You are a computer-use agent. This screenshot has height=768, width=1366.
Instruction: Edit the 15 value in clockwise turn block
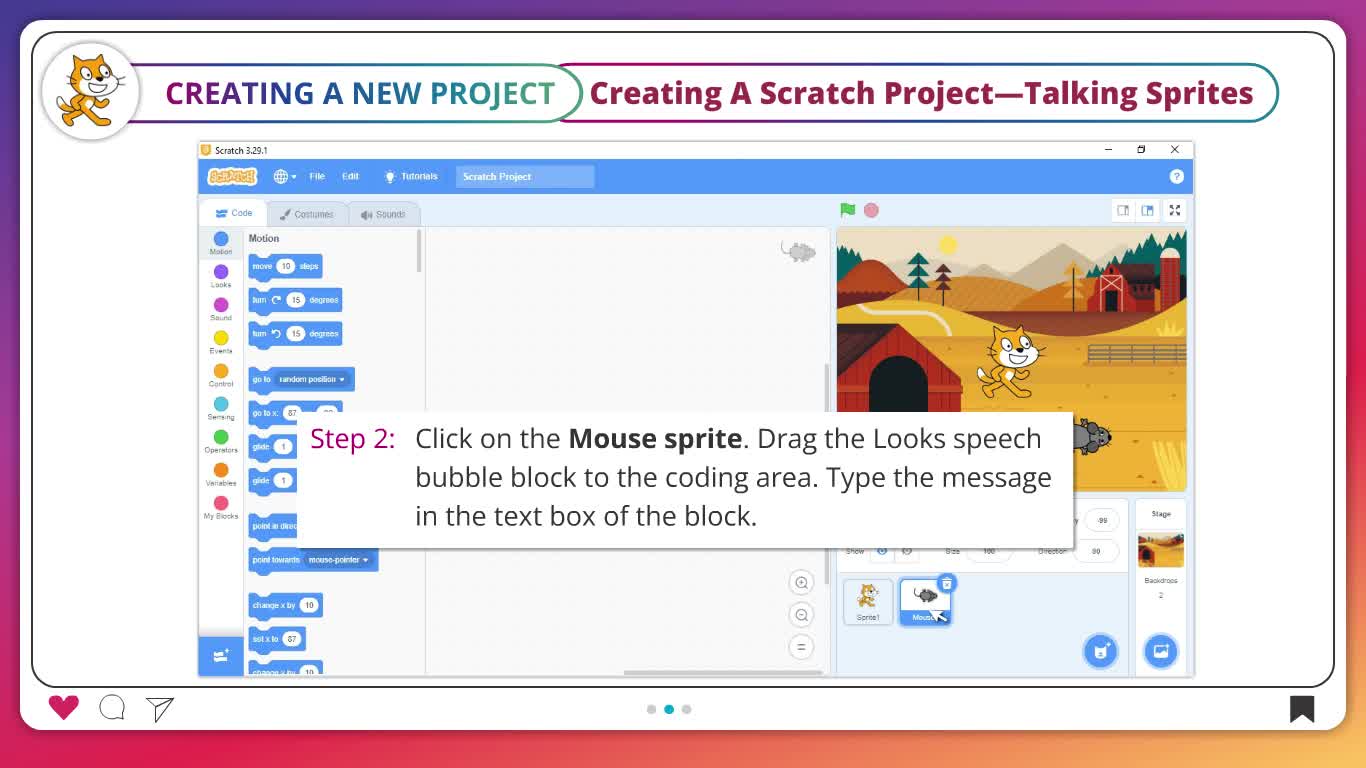coord(295,300)
